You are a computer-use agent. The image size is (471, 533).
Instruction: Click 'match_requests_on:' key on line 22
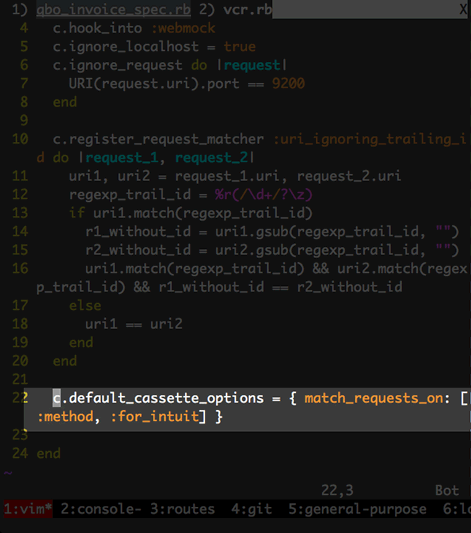click(x=378, y=398)
